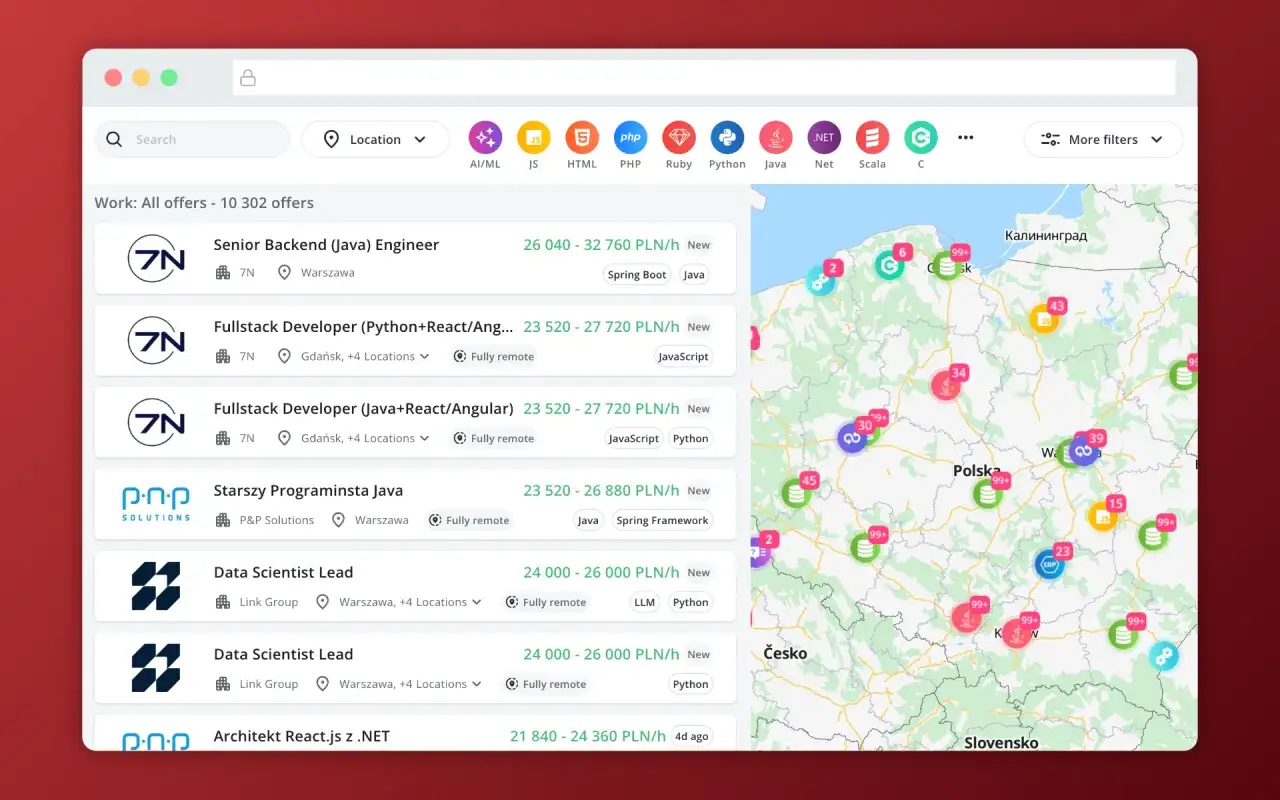Select the Java filter icon
This screenshot has width=1280, height=800.
(x=775, y=136)
